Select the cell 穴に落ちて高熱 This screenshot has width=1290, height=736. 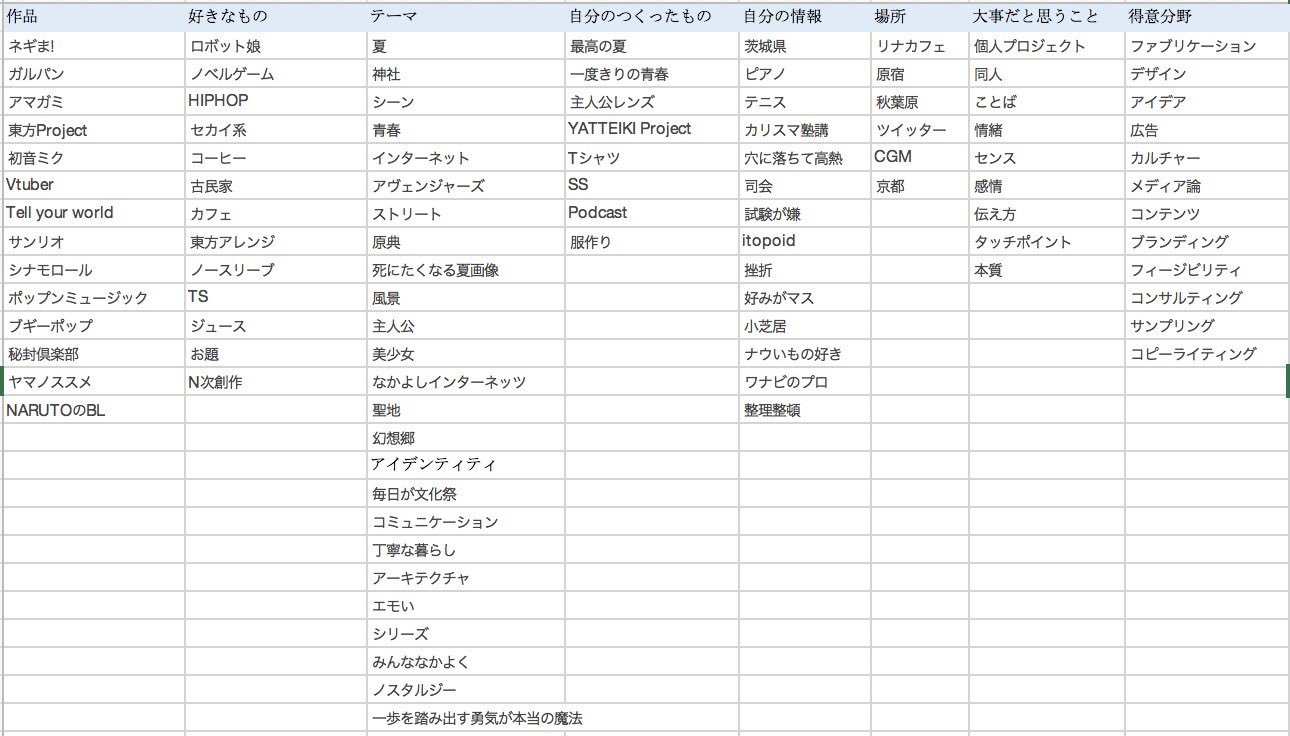(x=805, y=158)
